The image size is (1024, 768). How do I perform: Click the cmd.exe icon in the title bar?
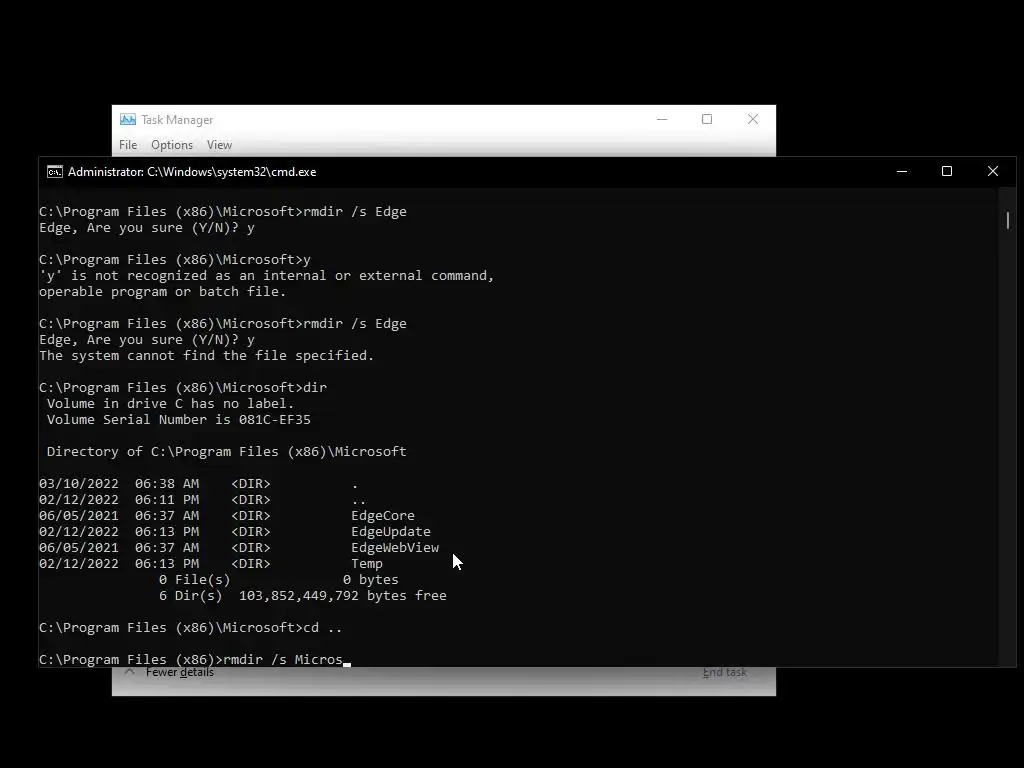tap(55, 172)
